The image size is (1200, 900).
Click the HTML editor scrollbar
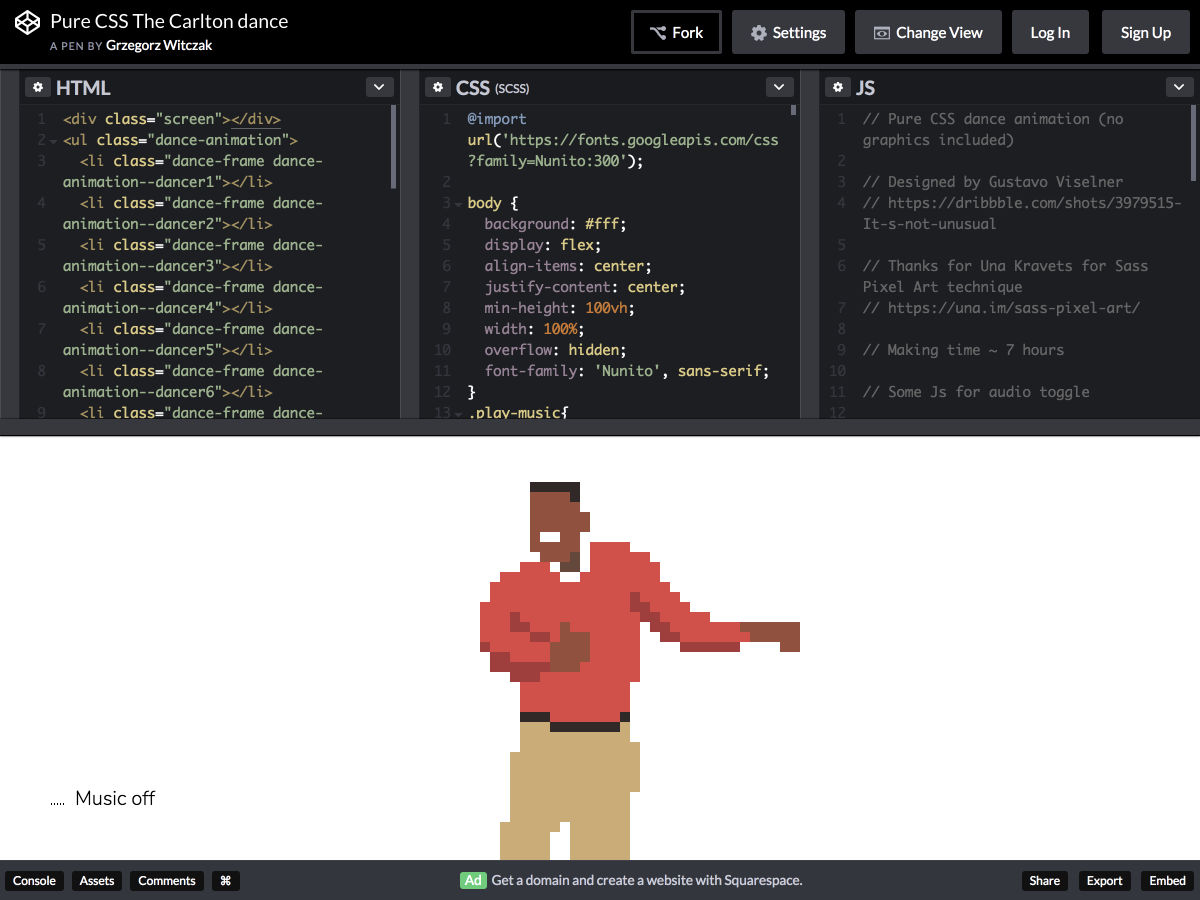click(394, 147)
